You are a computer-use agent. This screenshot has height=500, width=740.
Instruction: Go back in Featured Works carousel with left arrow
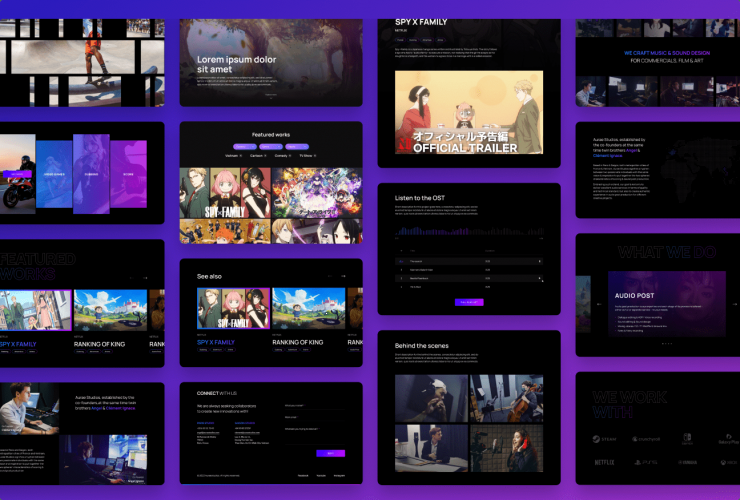coord(132,278)
